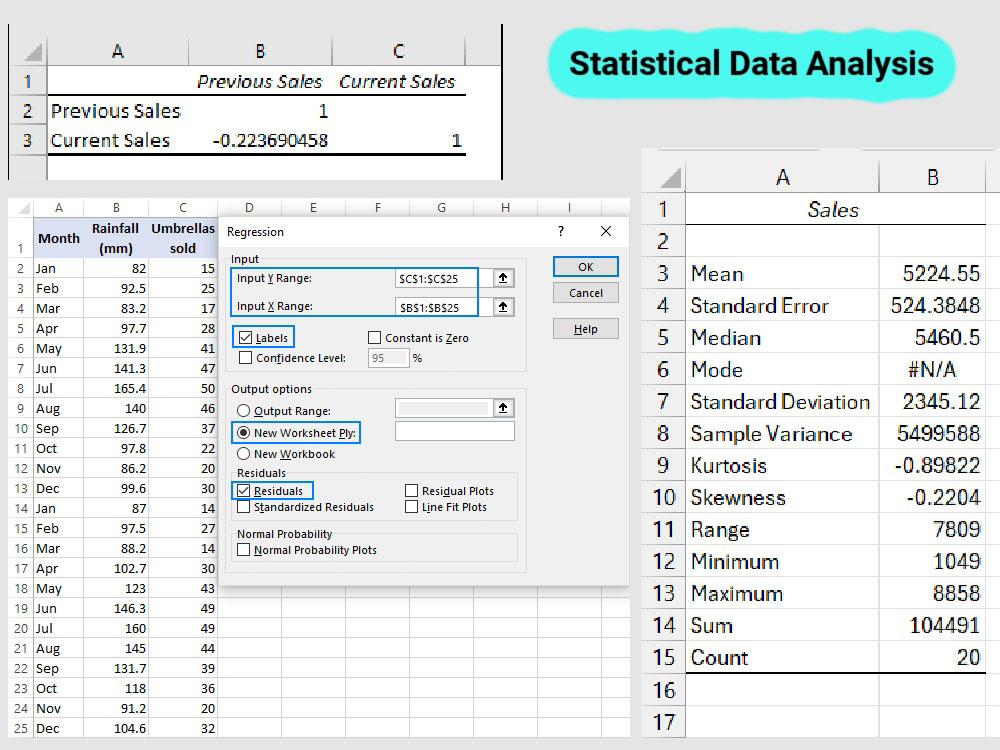Click rainfall value 104.6 in Dec row
This screenshot has height=750, width=1000.
click(116, 728)
